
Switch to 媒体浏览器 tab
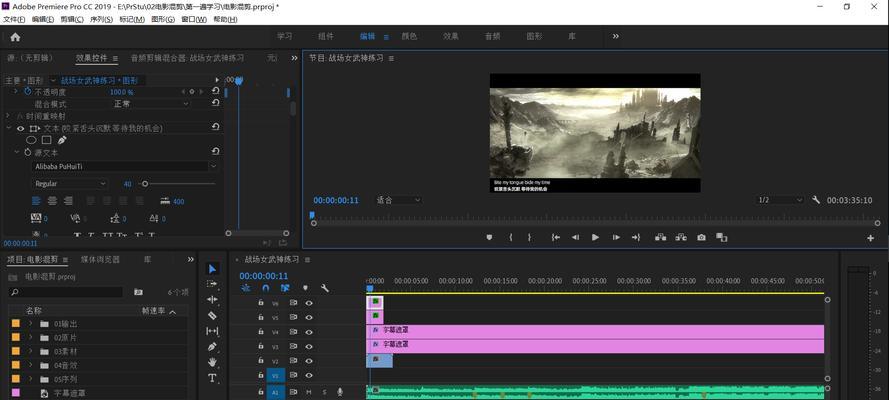coord(100,259)
